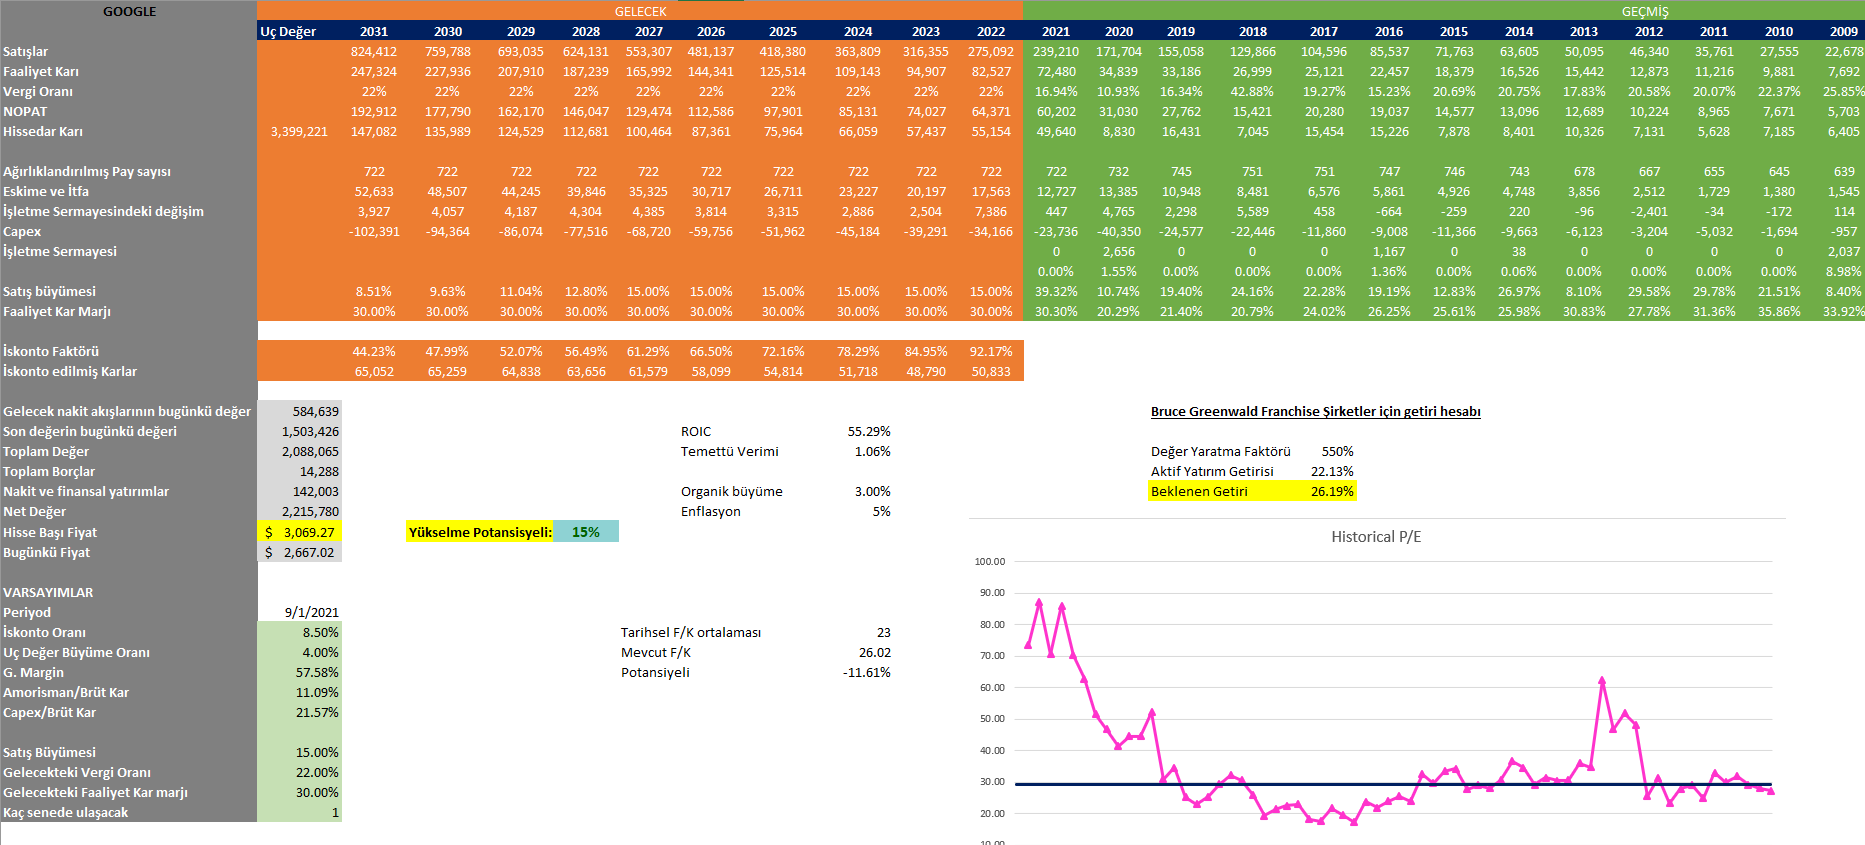Click the Aktif Yatırım Getirisi value 22.13%
Viewport: 1865px width, 845px height.
point(1332,471)
